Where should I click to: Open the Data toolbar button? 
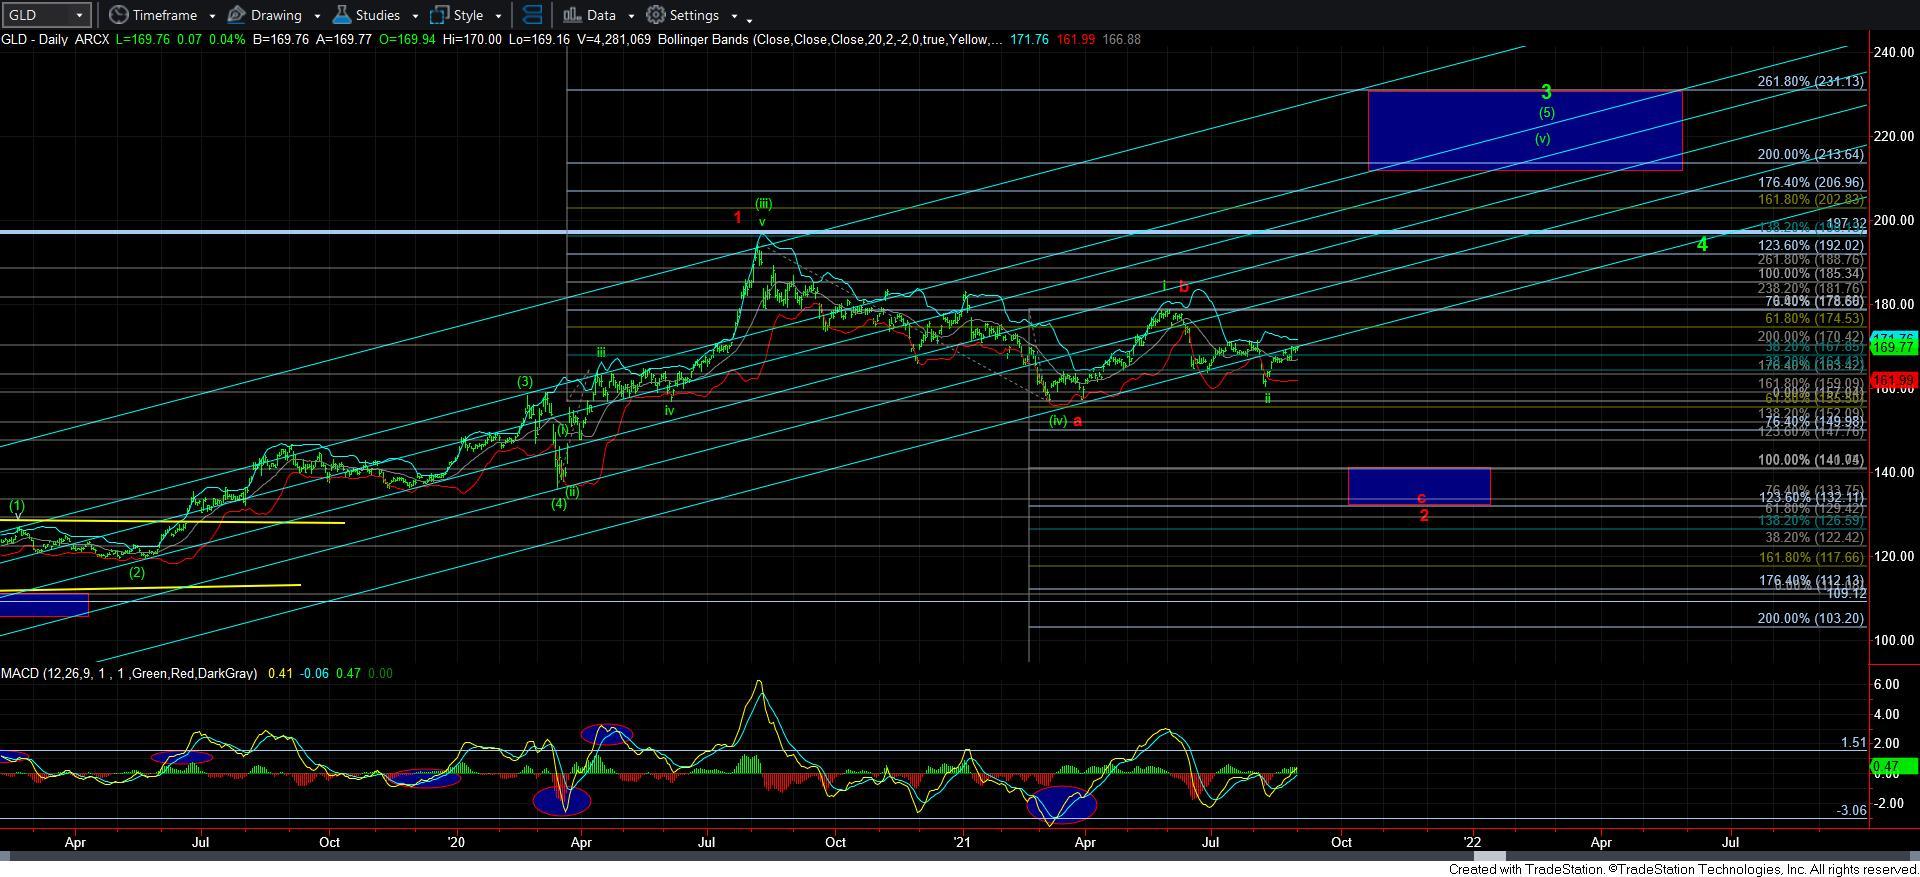(x=589, y=15)
